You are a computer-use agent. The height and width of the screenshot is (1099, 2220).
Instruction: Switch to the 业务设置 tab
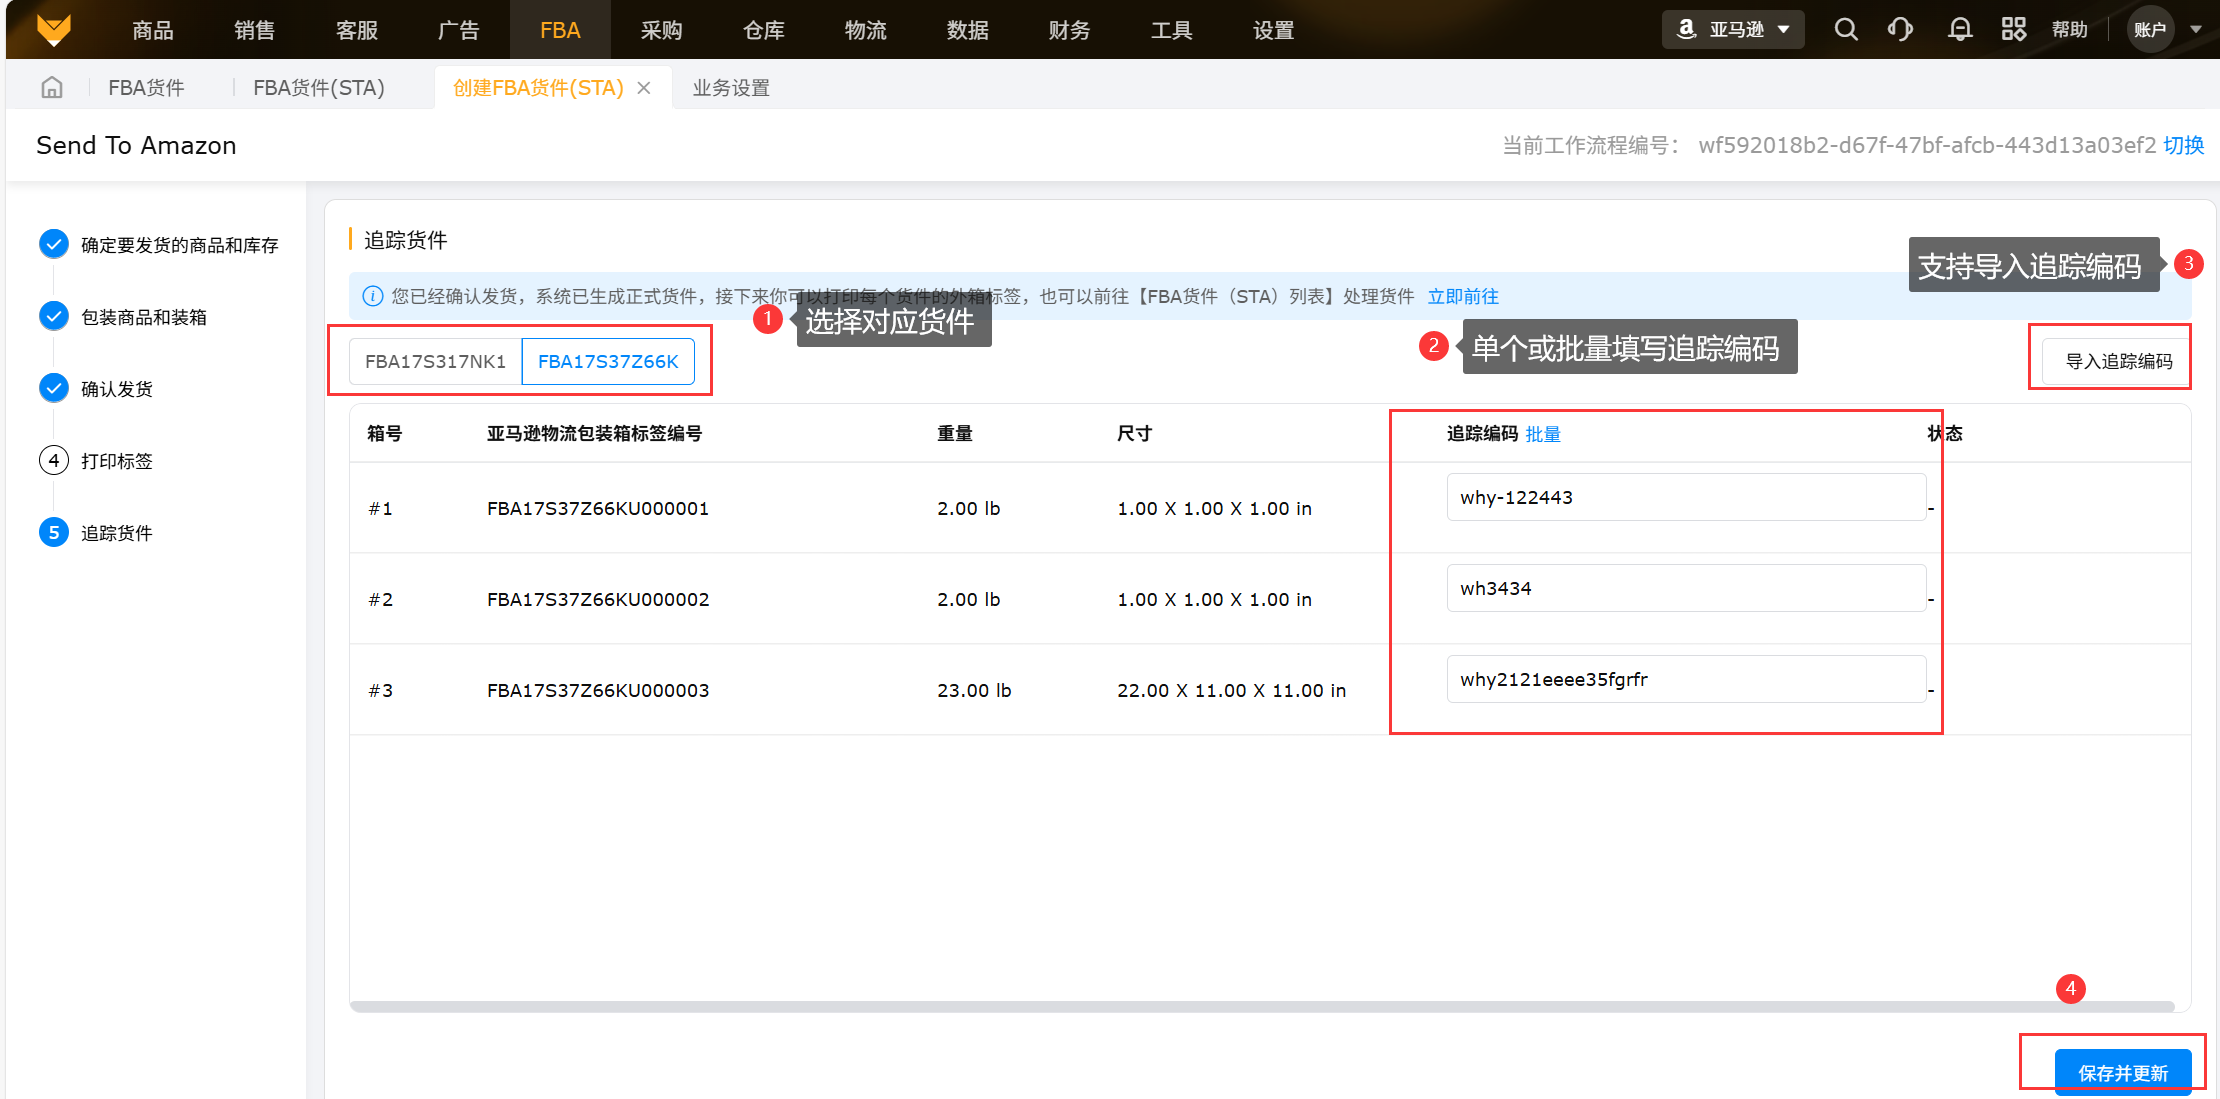[x=731, y=88]
